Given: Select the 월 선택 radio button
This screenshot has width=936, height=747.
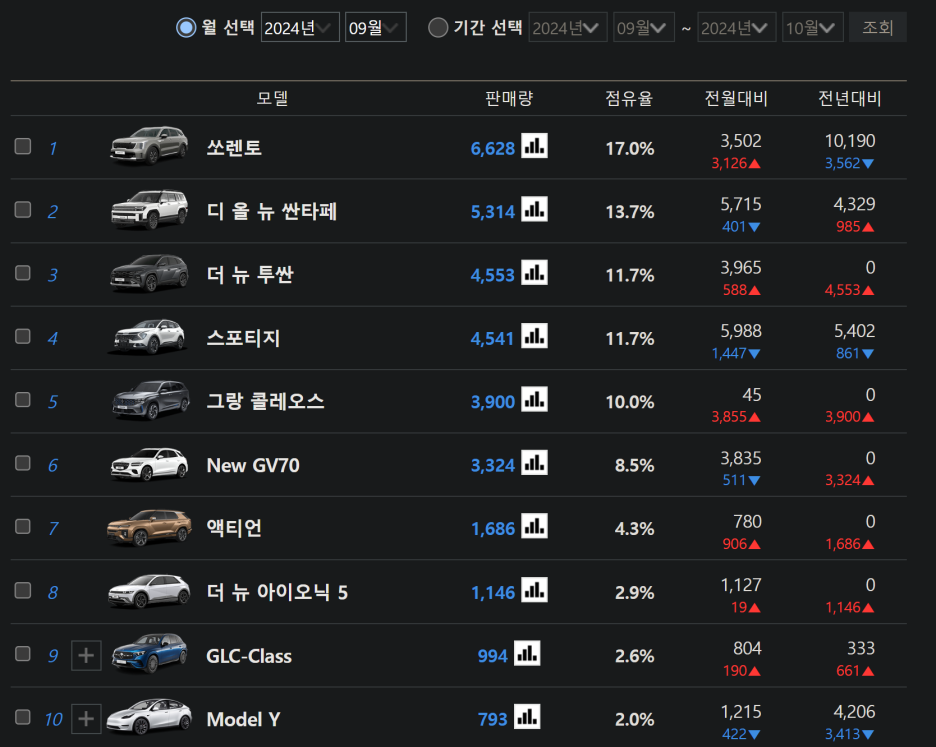Looking at the screenshot, I should pyautogui.click(x=186, y=27).
